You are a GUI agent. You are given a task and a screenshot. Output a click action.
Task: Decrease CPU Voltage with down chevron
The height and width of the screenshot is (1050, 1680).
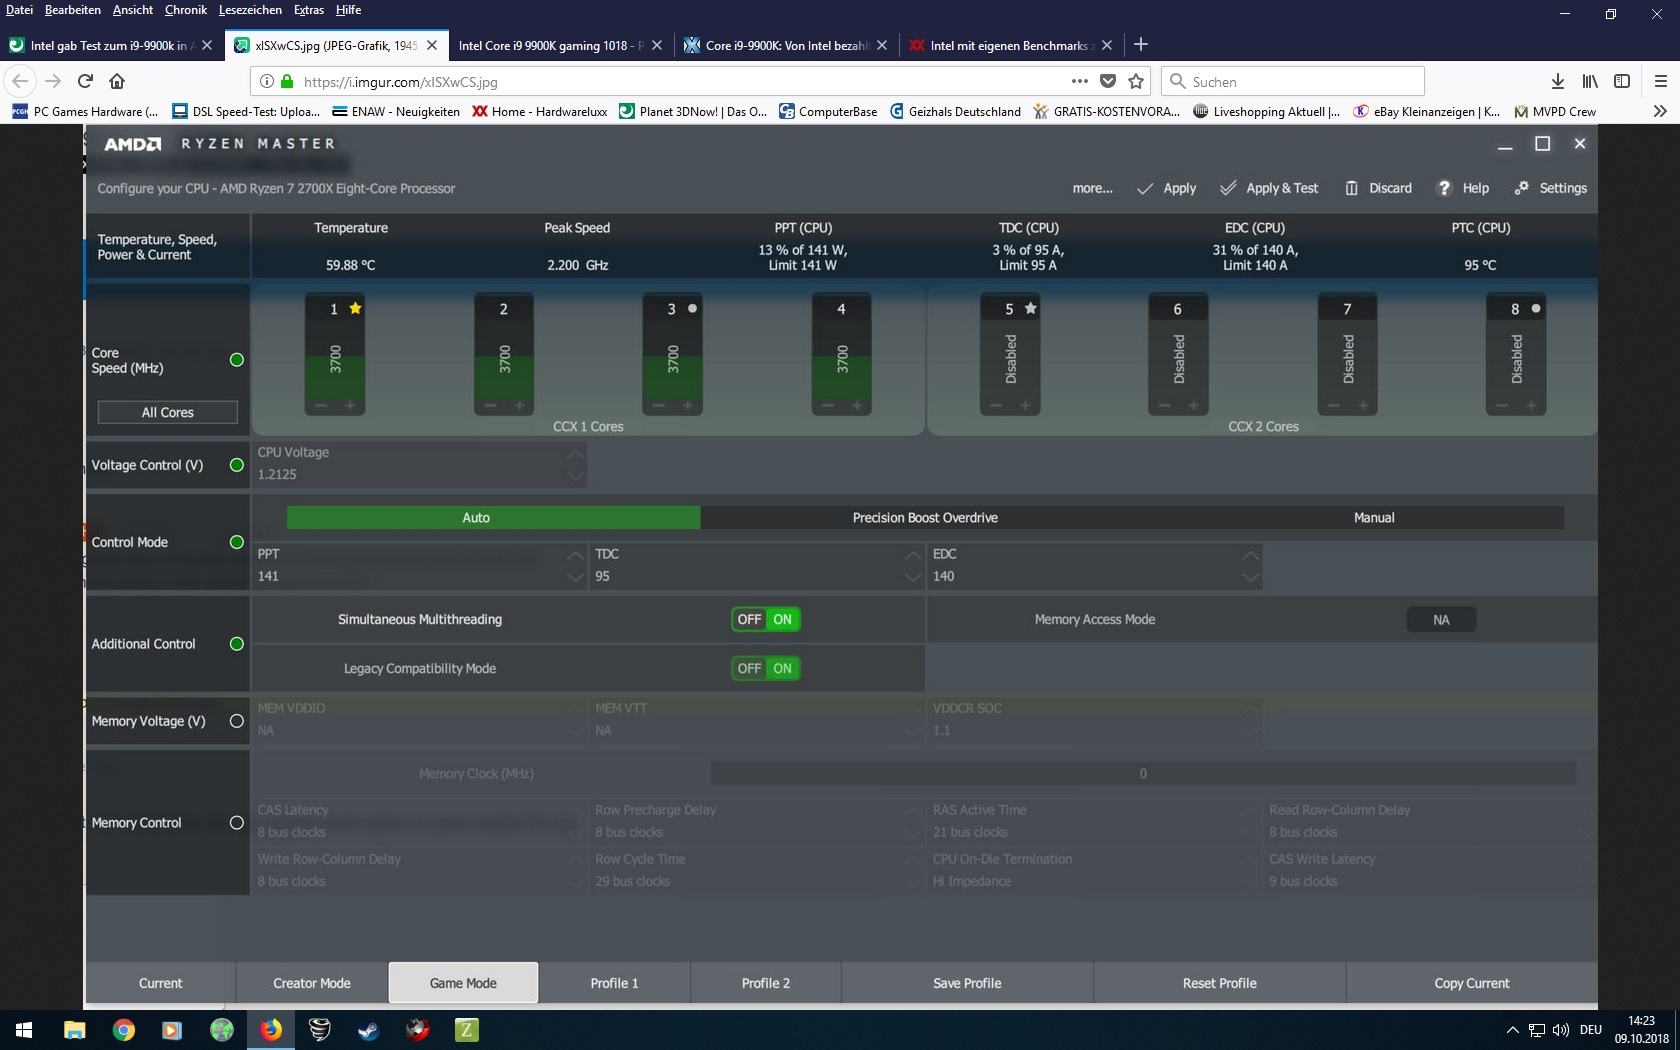pyautogui.click(x=575, y=476)
